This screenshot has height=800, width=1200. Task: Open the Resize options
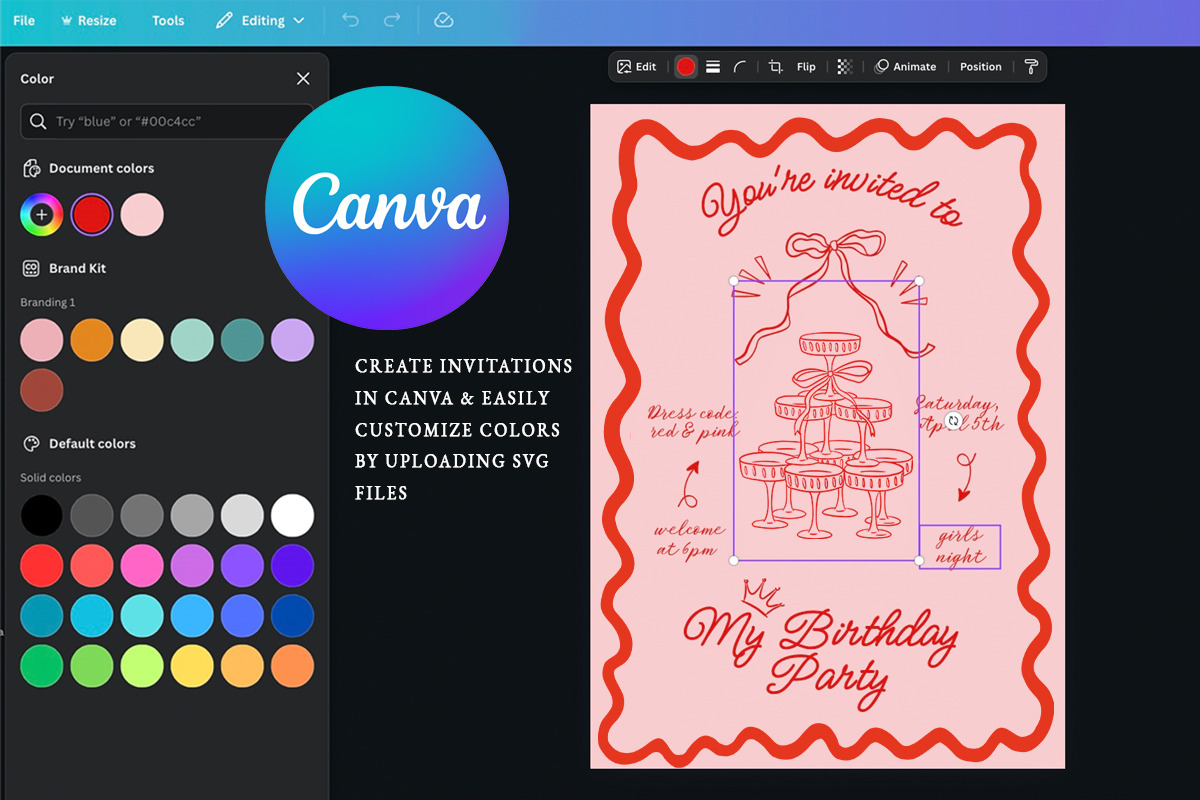pyautogui.click(x=88, y=20)
